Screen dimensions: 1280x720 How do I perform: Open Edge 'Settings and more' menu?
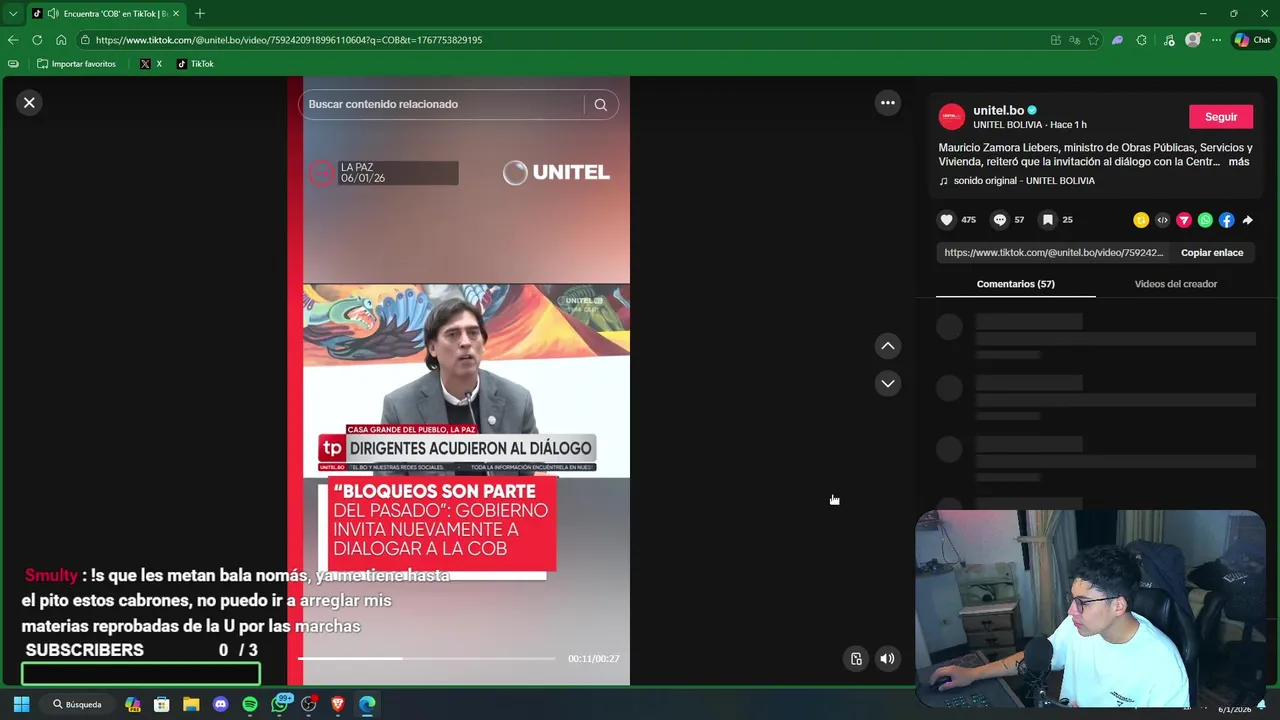[x=1216, y=40]
